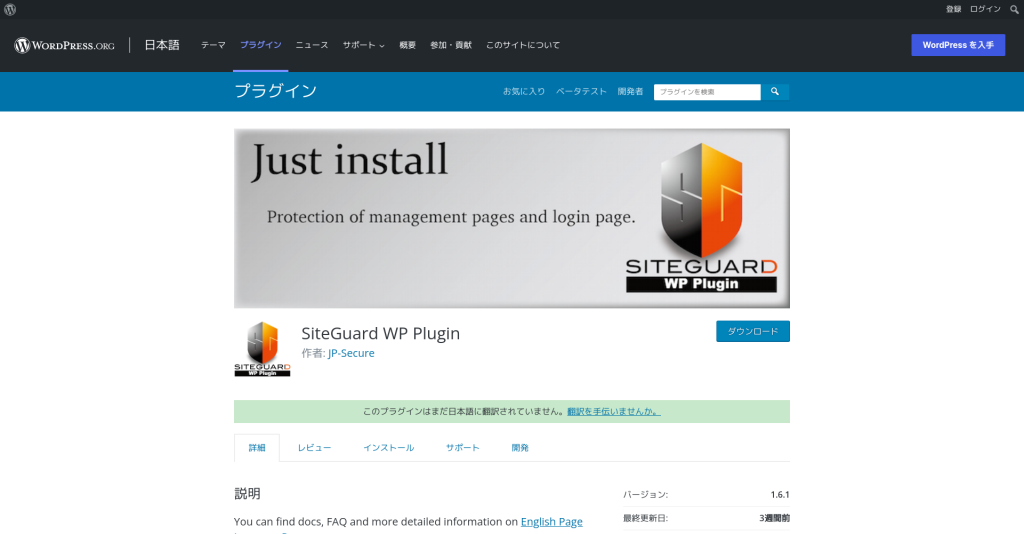The image size is (1024, 534).
Task: Open ベータテスト link
Action: tap(581, 91)
